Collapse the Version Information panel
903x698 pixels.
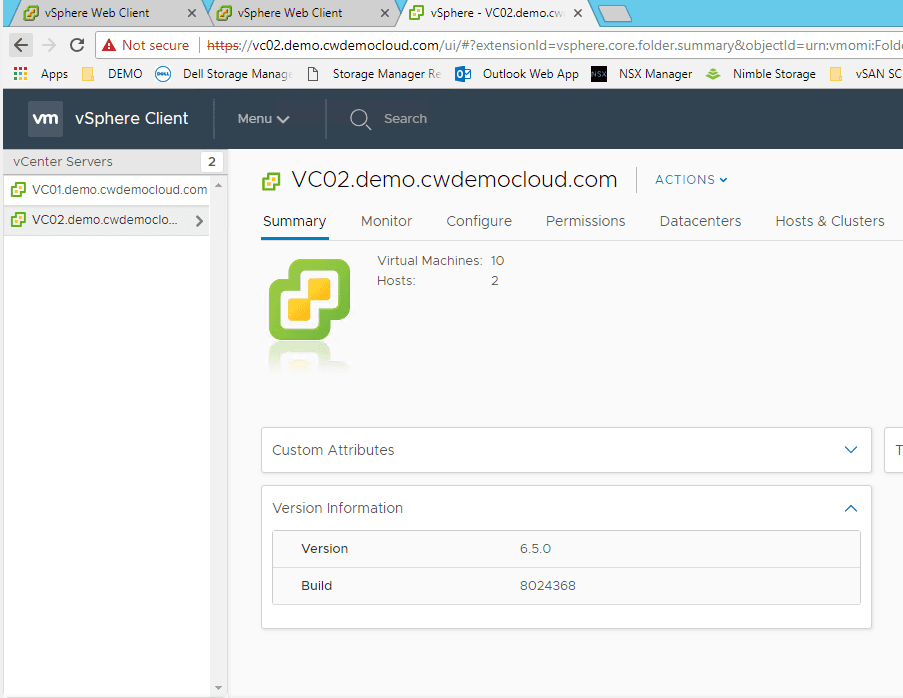[851, 508]
